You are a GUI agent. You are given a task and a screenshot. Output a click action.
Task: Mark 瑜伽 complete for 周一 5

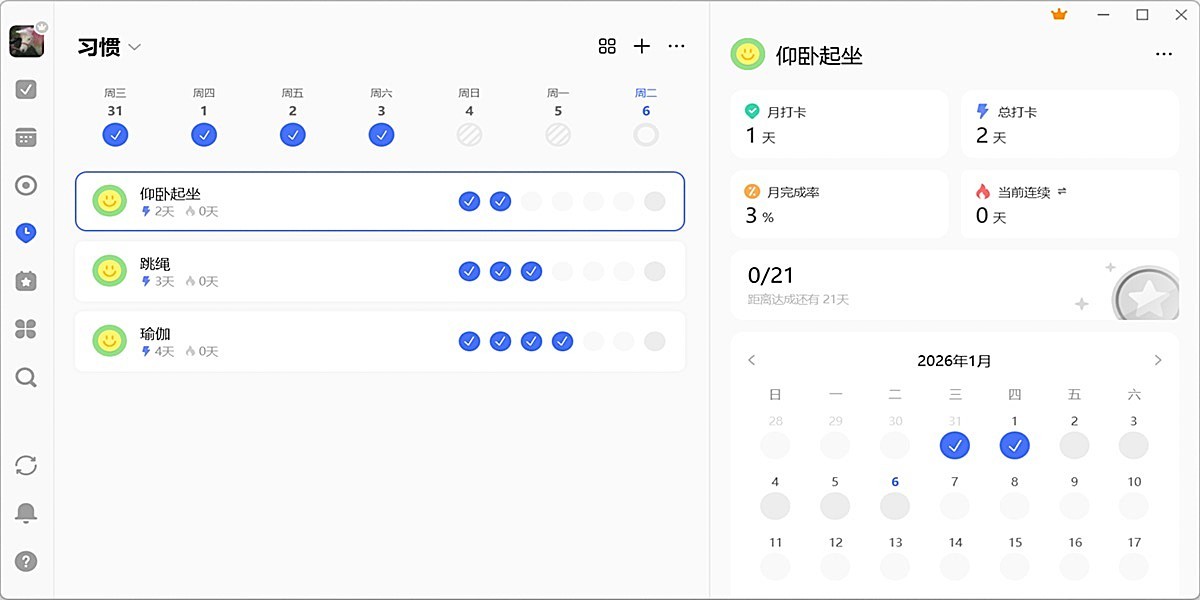coord(624,341)
